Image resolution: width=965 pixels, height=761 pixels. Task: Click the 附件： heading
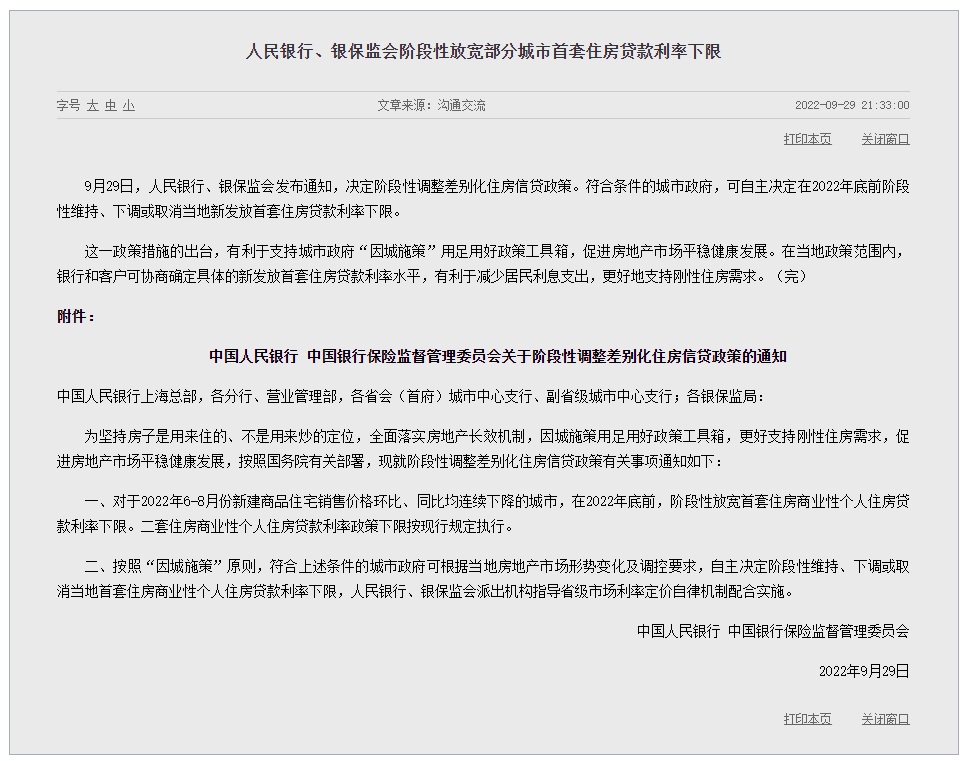pyautogui.click(x=76, y=316)
